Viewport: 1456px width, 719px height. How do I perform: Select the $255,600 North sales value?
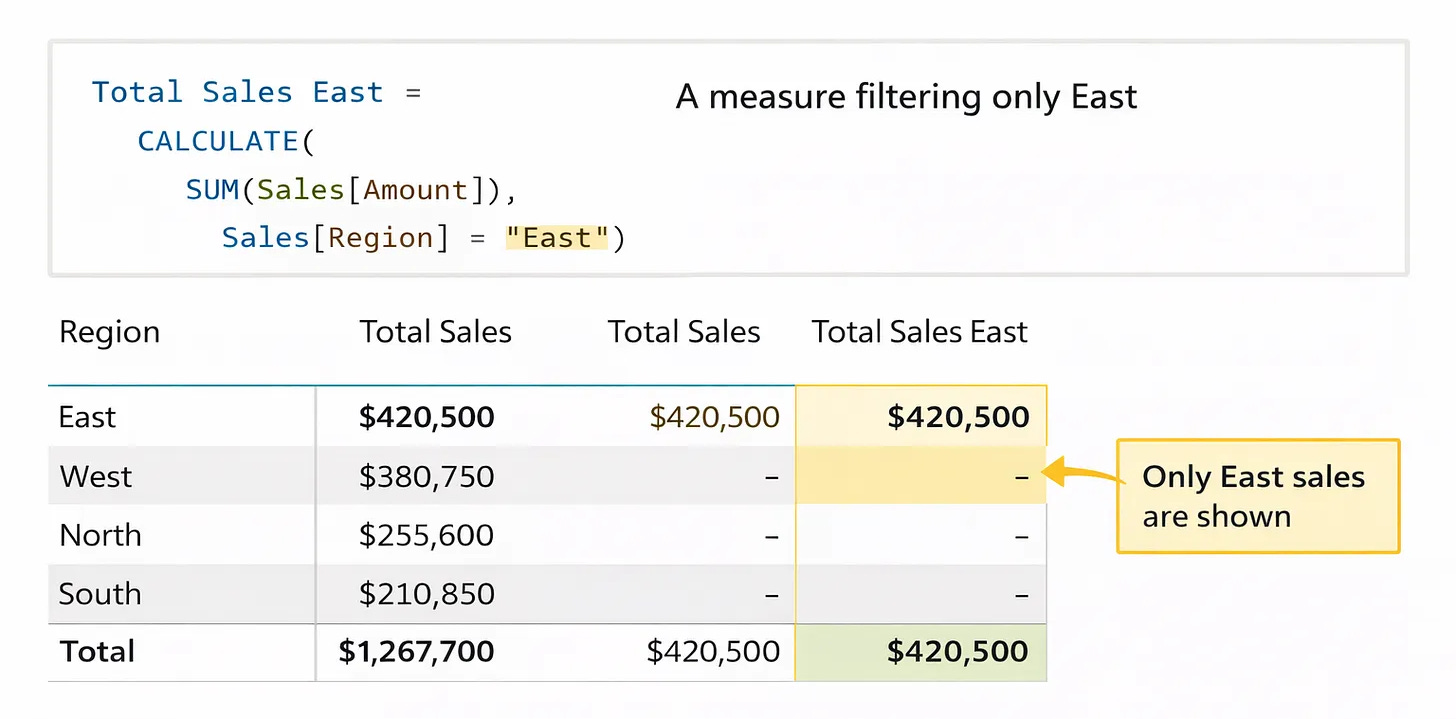427,535
